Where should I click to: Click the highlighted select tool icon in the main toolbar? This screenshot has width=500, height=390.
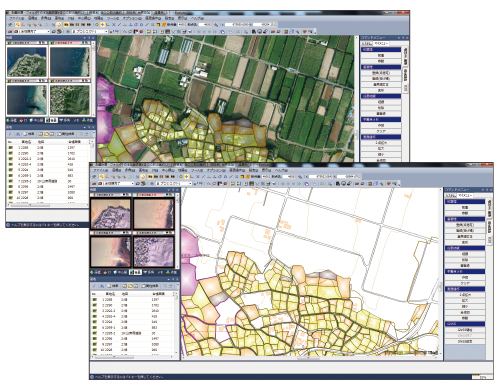click(x=102, y=177)
